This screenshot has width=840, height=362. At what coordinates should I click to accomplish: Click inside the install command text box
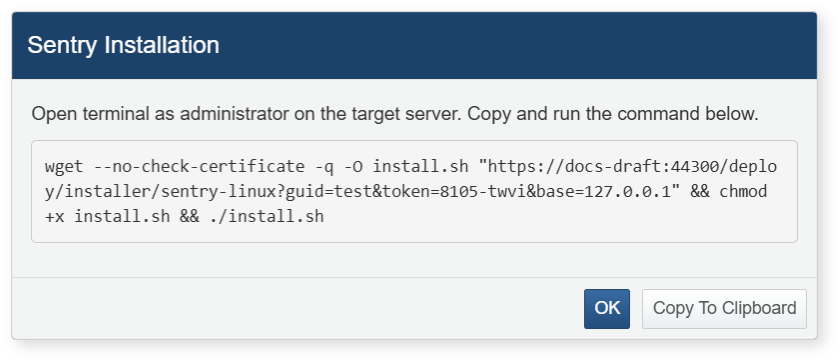click(414, 191)
